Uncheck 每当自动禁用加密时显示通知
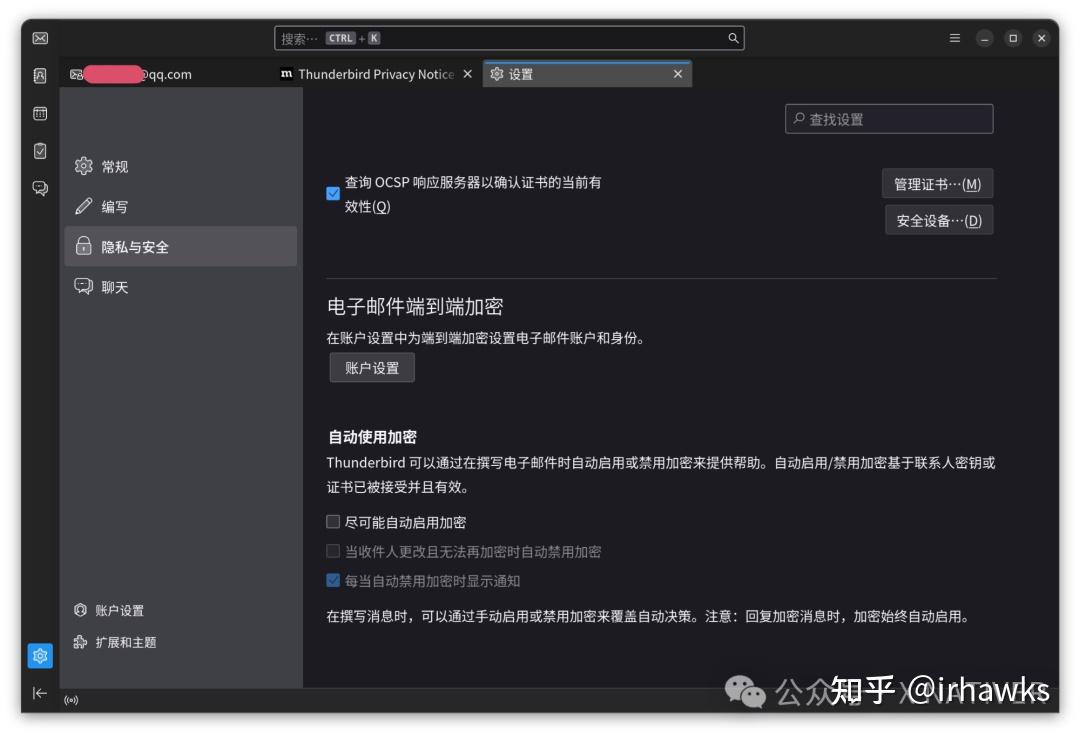1080x736 pixels. 333,580
